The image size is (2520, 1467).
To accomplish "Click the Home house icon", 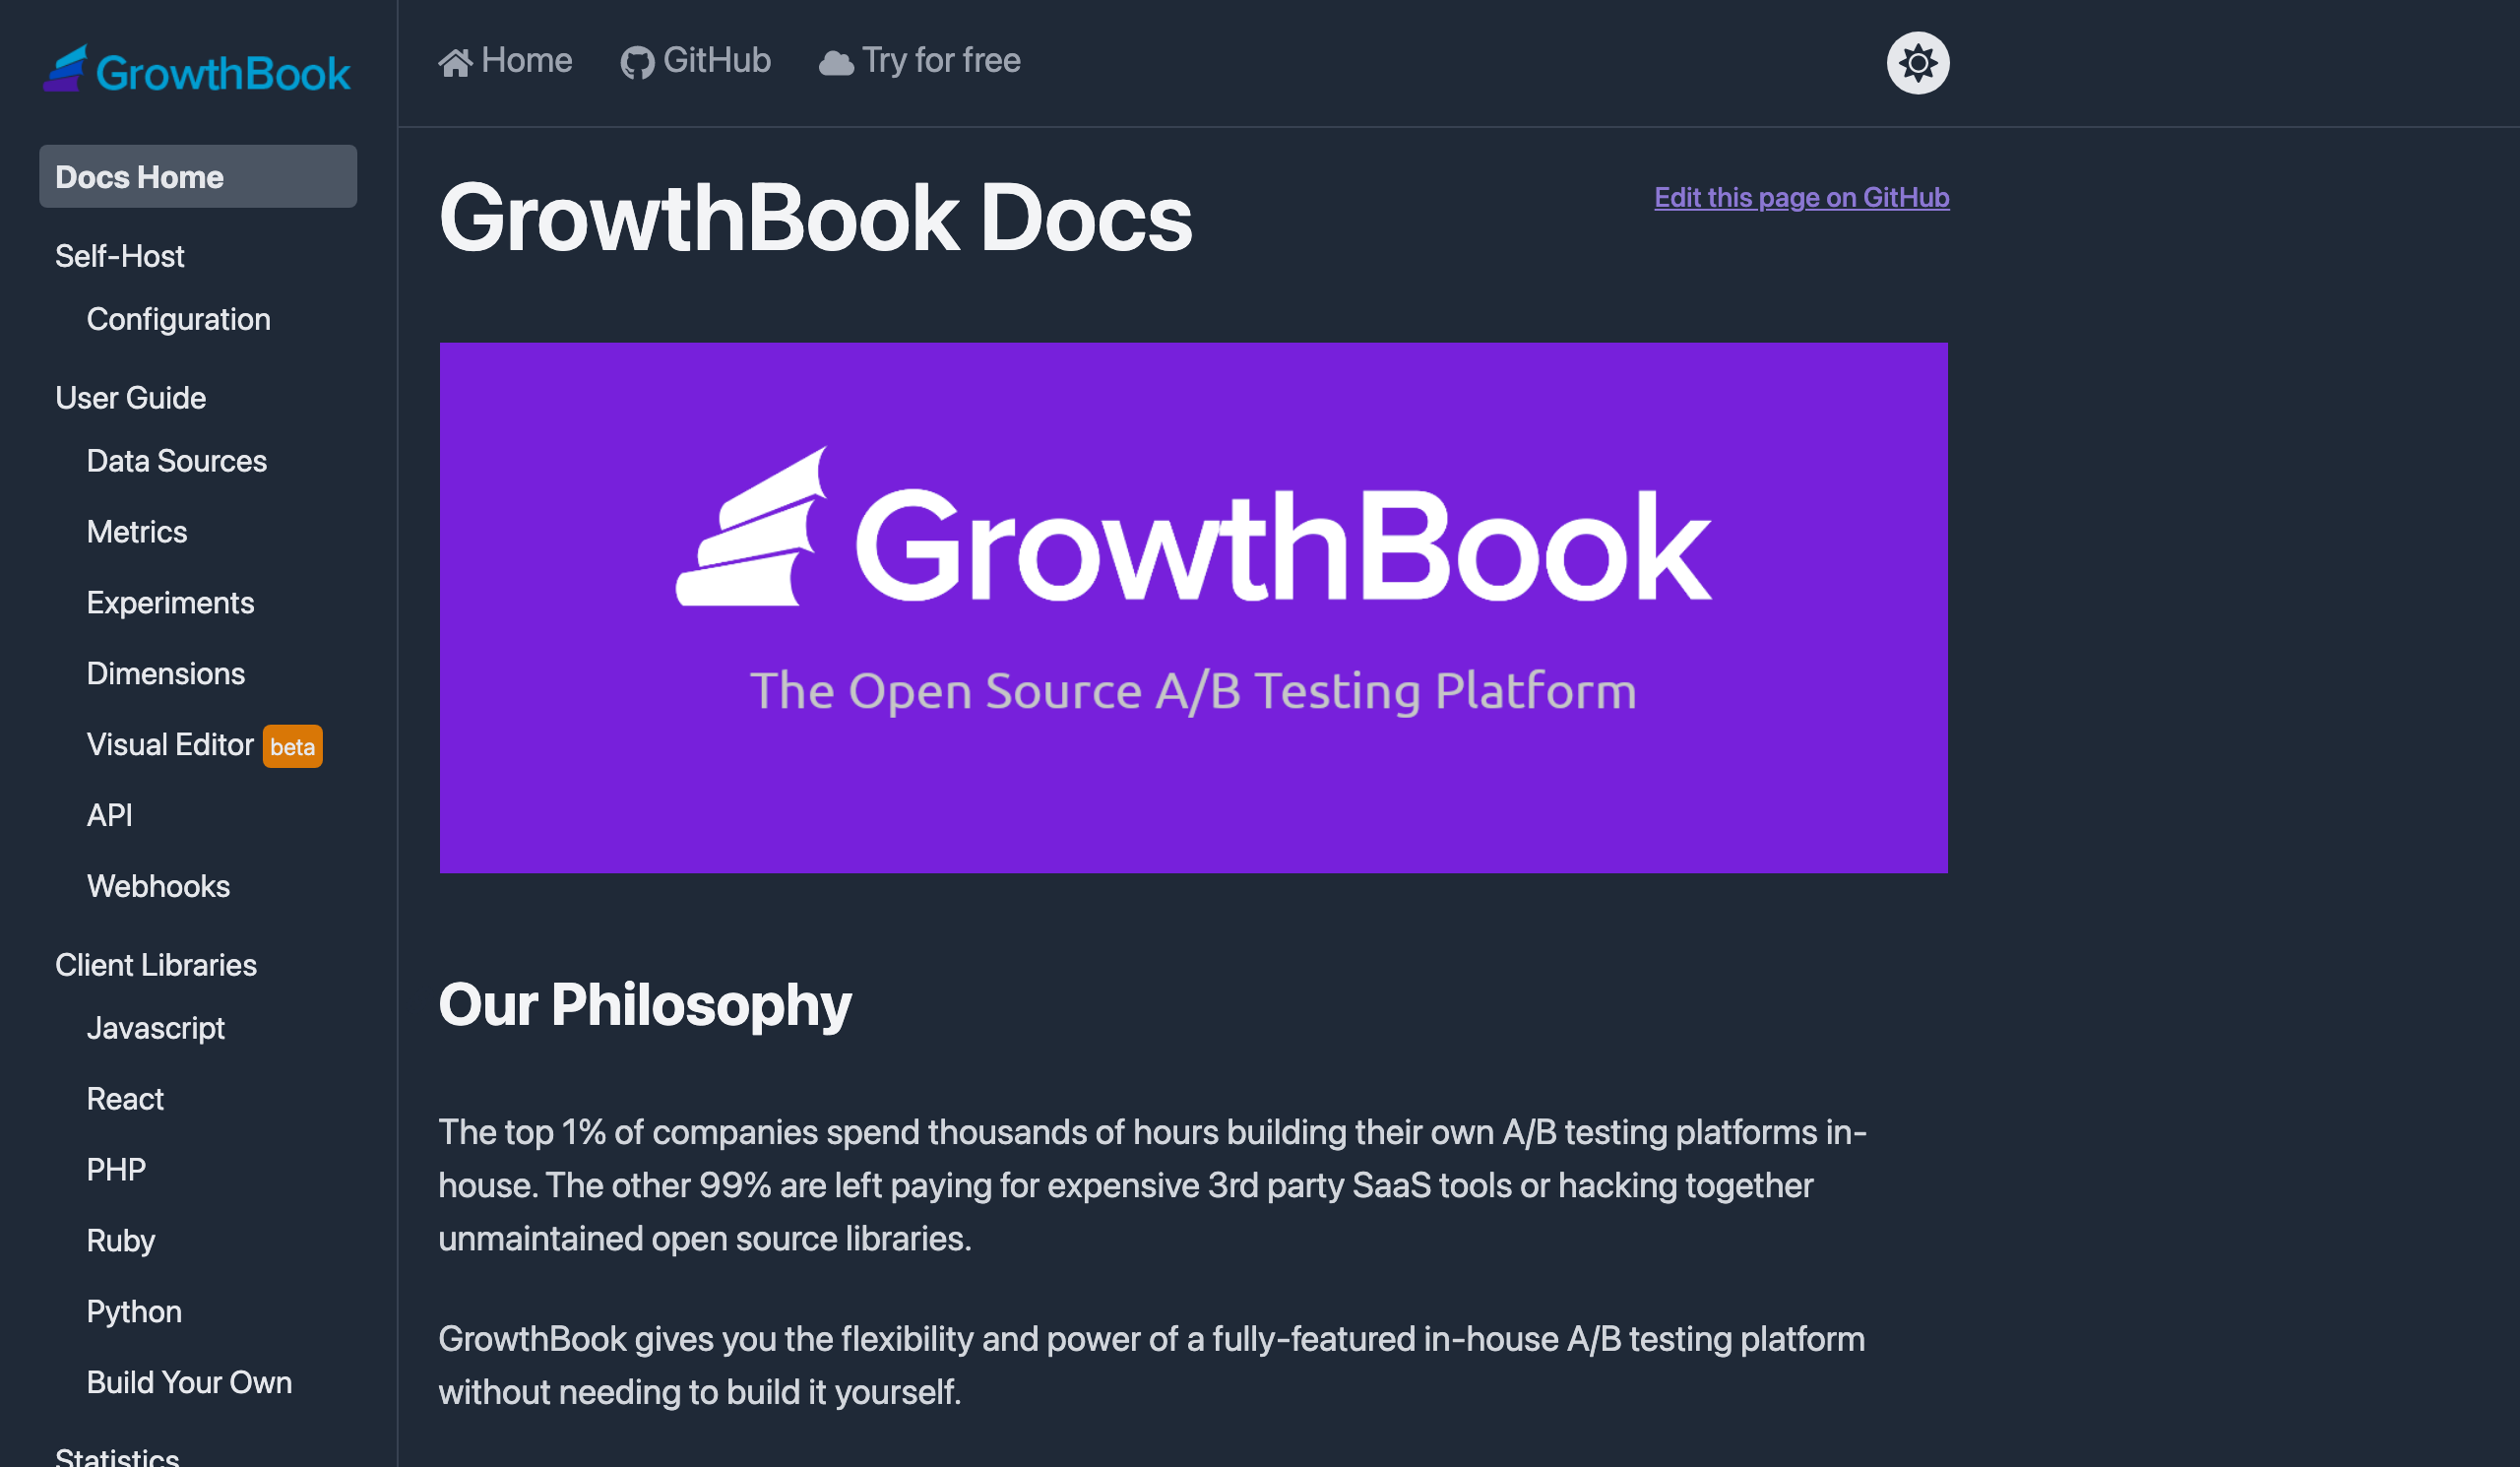I will pyautogui.click(x=455, y=62).
